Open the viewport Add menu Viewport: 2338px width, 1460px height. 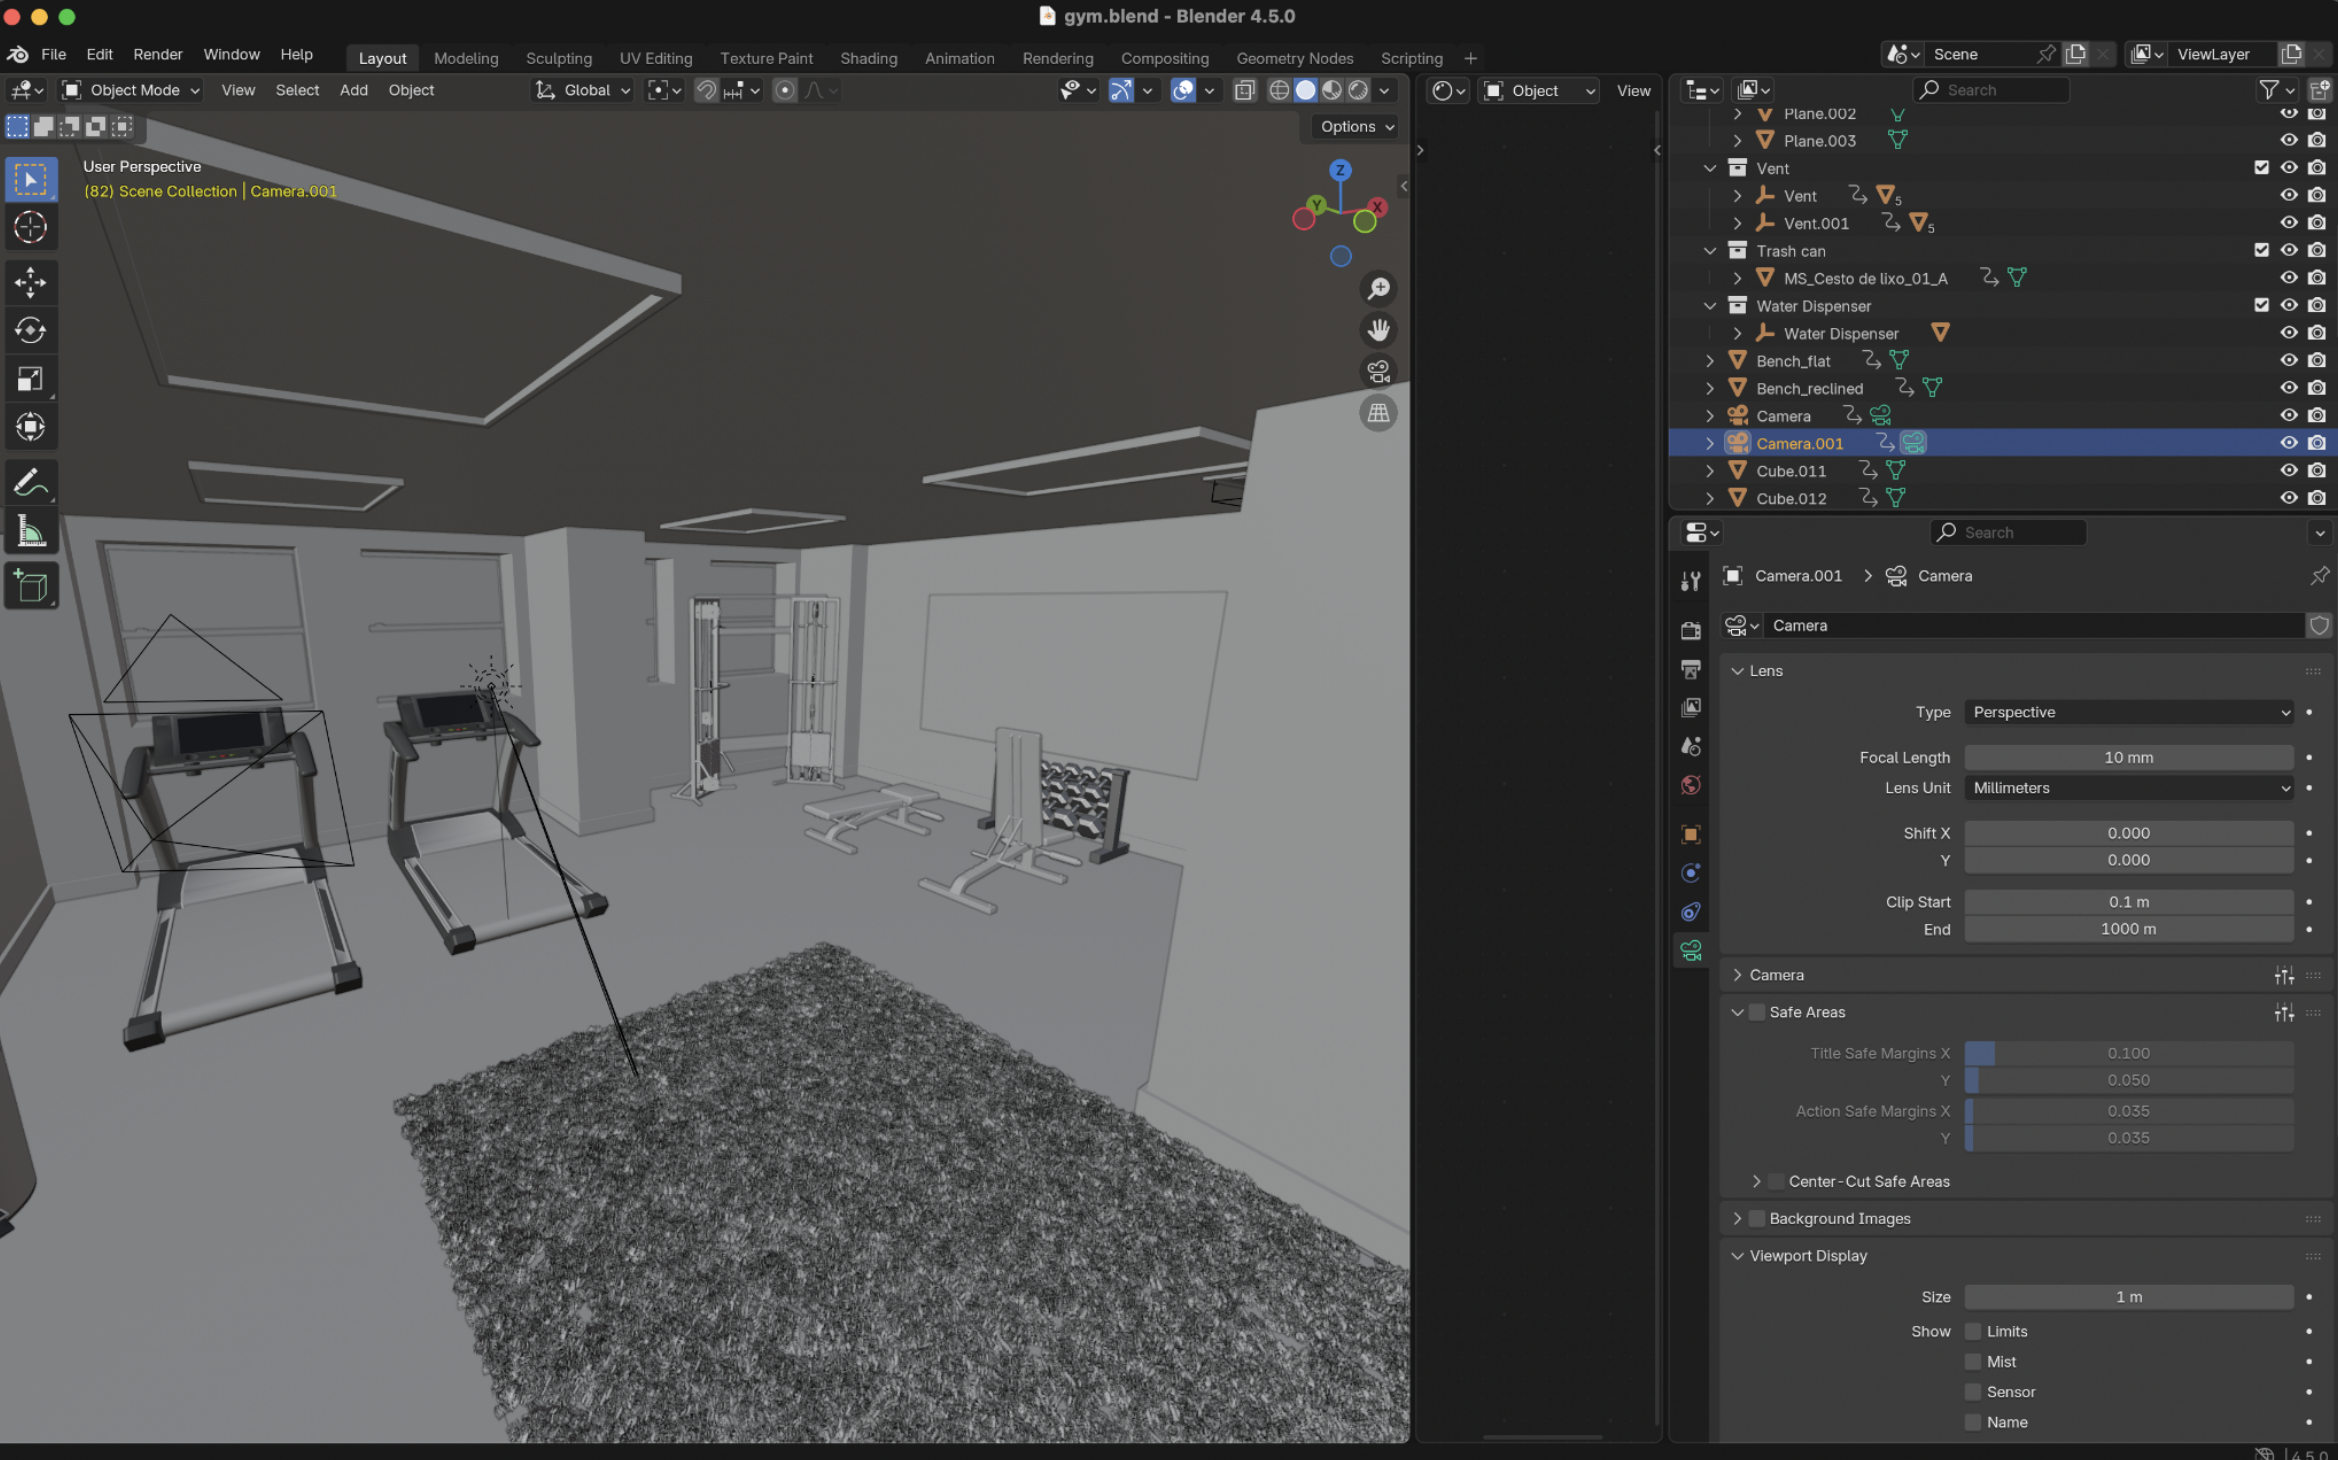point(353,91)
